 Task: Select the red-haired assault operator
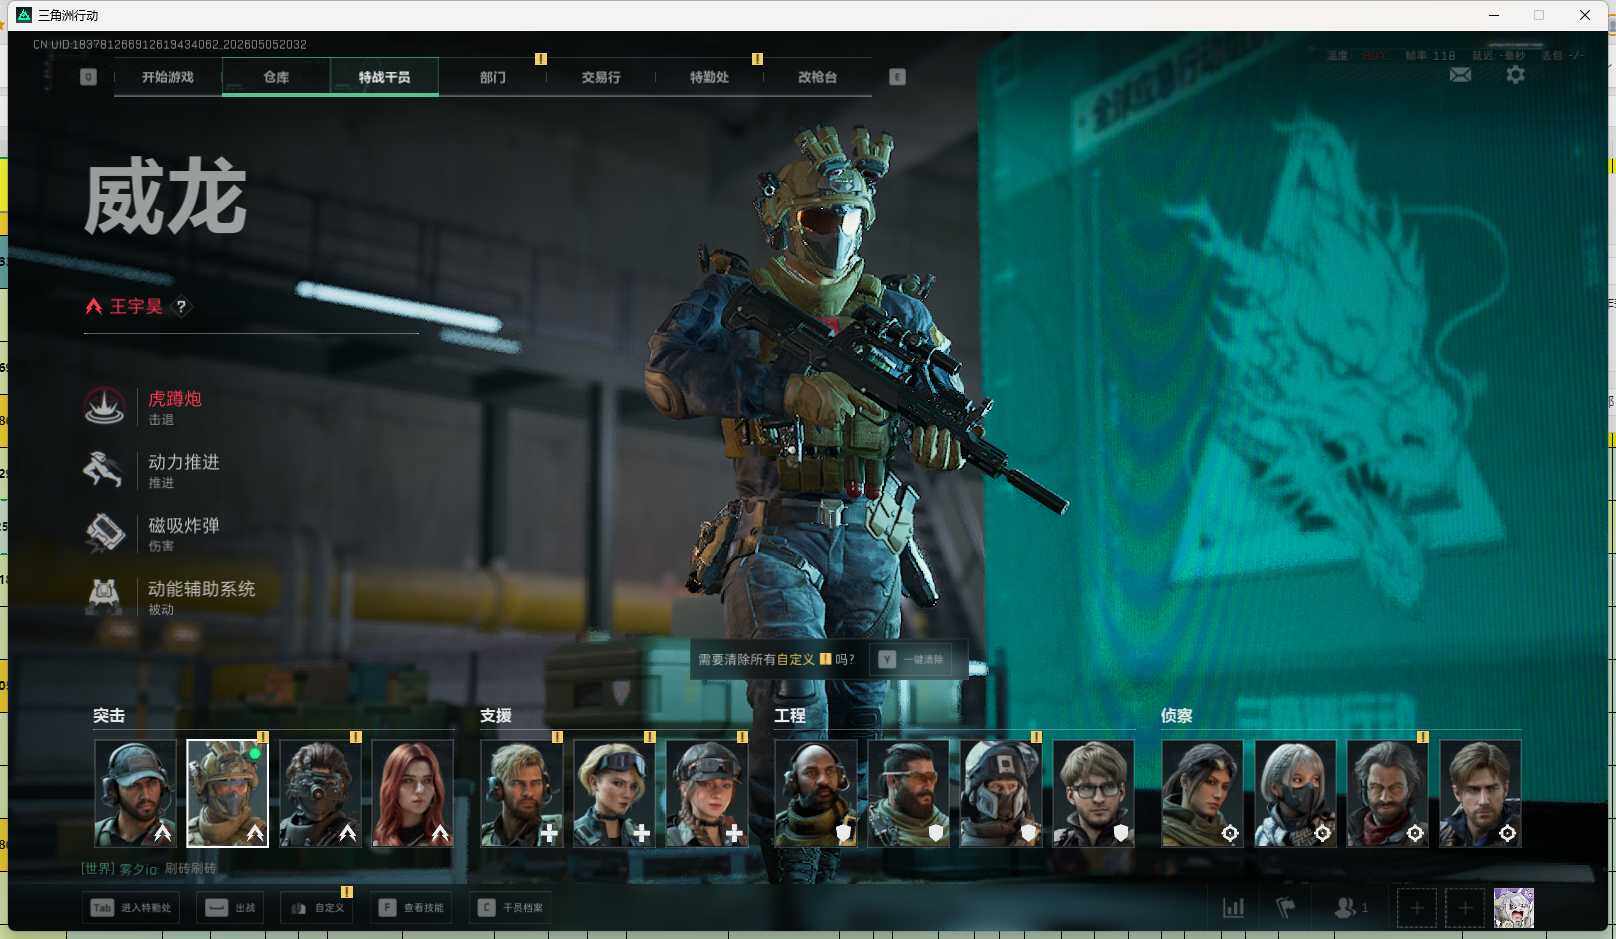(x=413, y=793)
